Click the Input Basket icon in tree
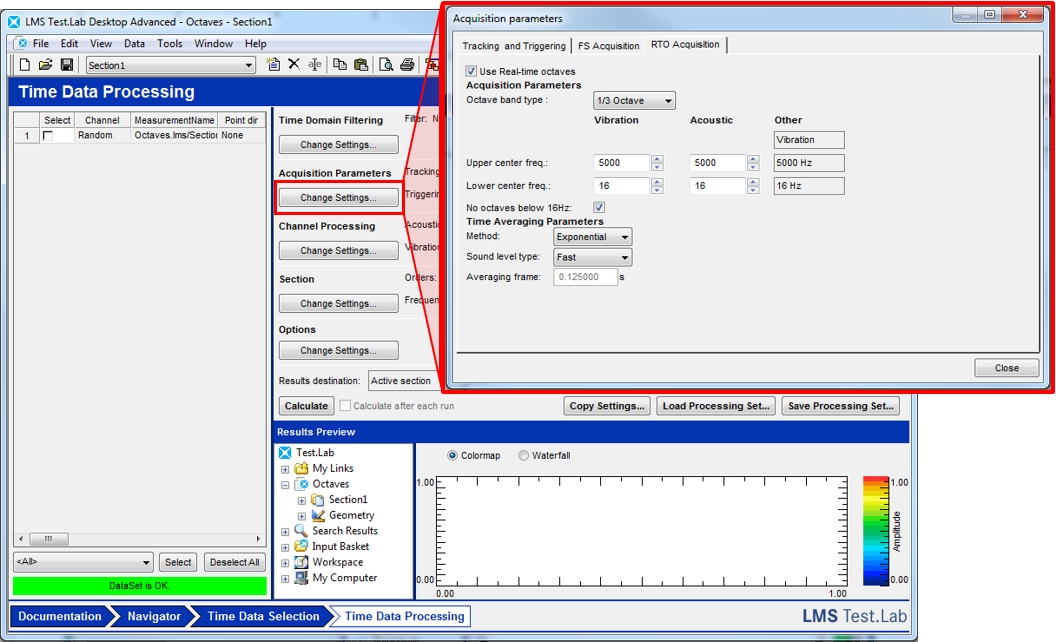 (301, 546)
